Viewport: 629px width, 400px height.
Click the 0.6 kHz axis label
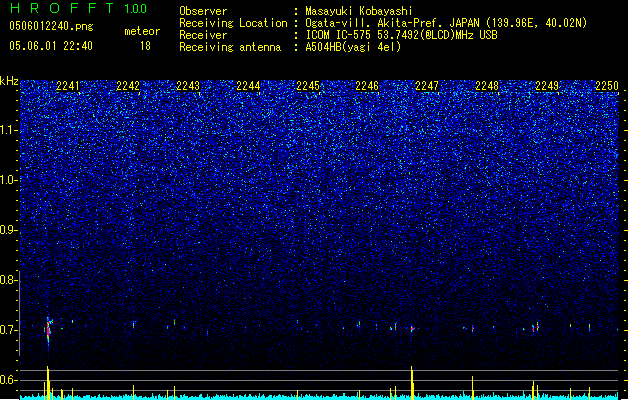coord(8,380)
